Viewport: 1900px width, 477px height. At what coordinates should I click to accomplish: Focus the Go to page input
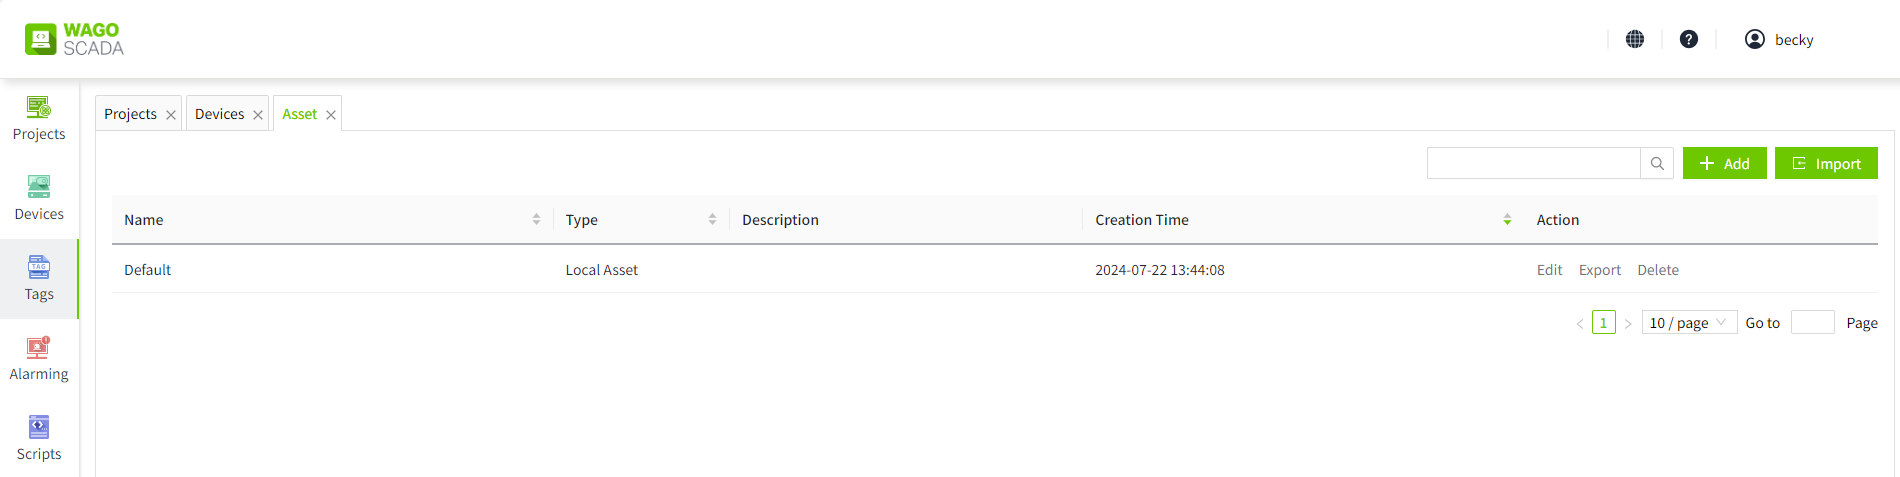click(x=1812, y=322)
